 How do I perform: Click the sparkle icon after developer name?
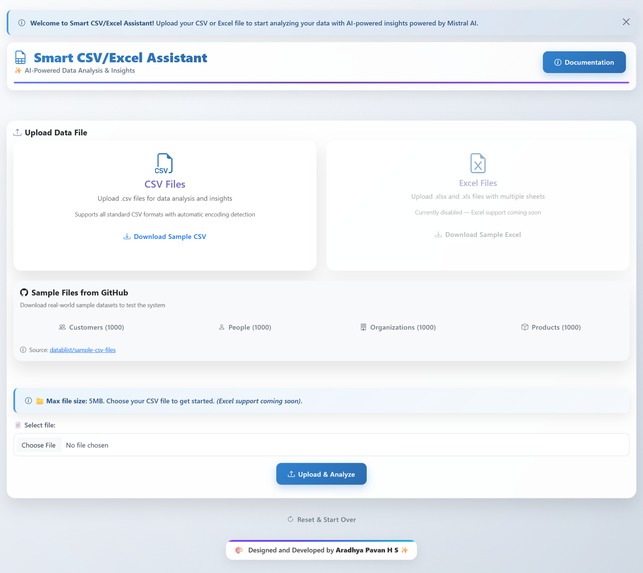click(405, 550)
